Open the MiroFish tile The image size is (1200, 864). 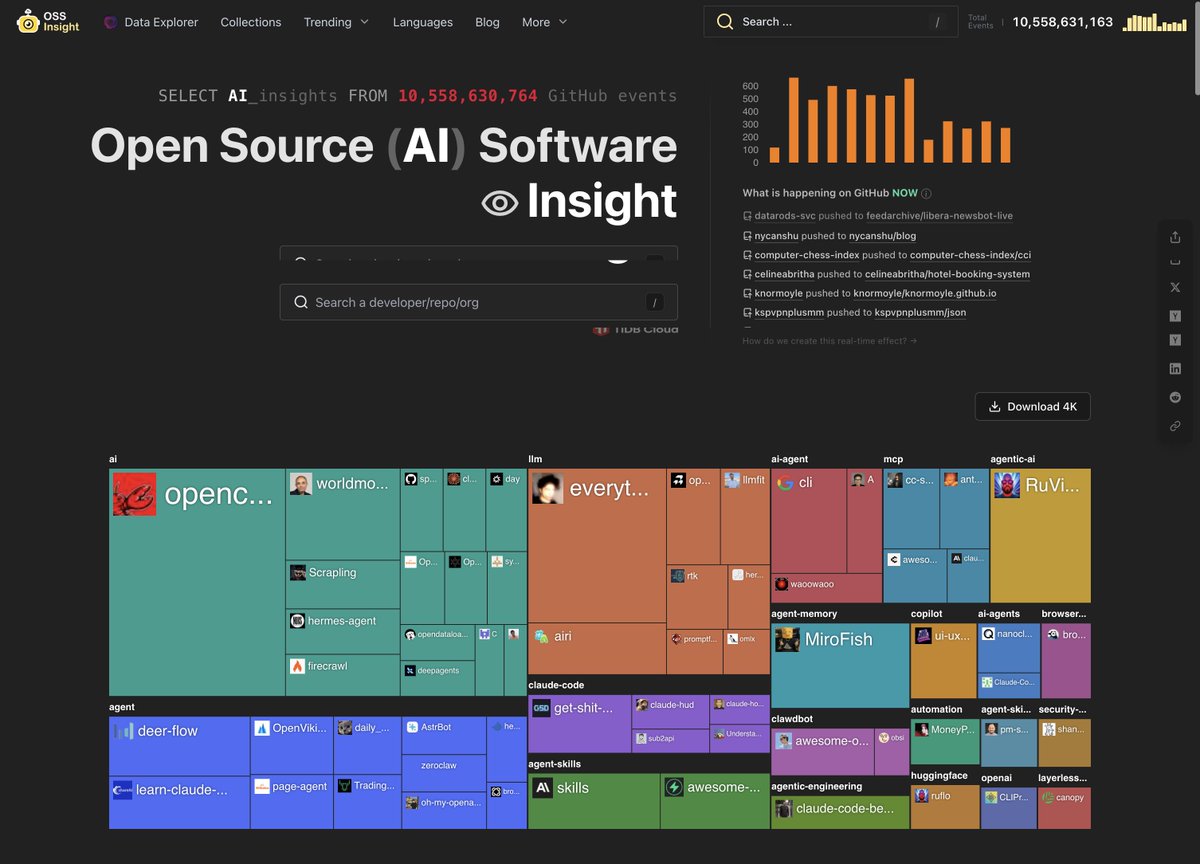[839, 665]
